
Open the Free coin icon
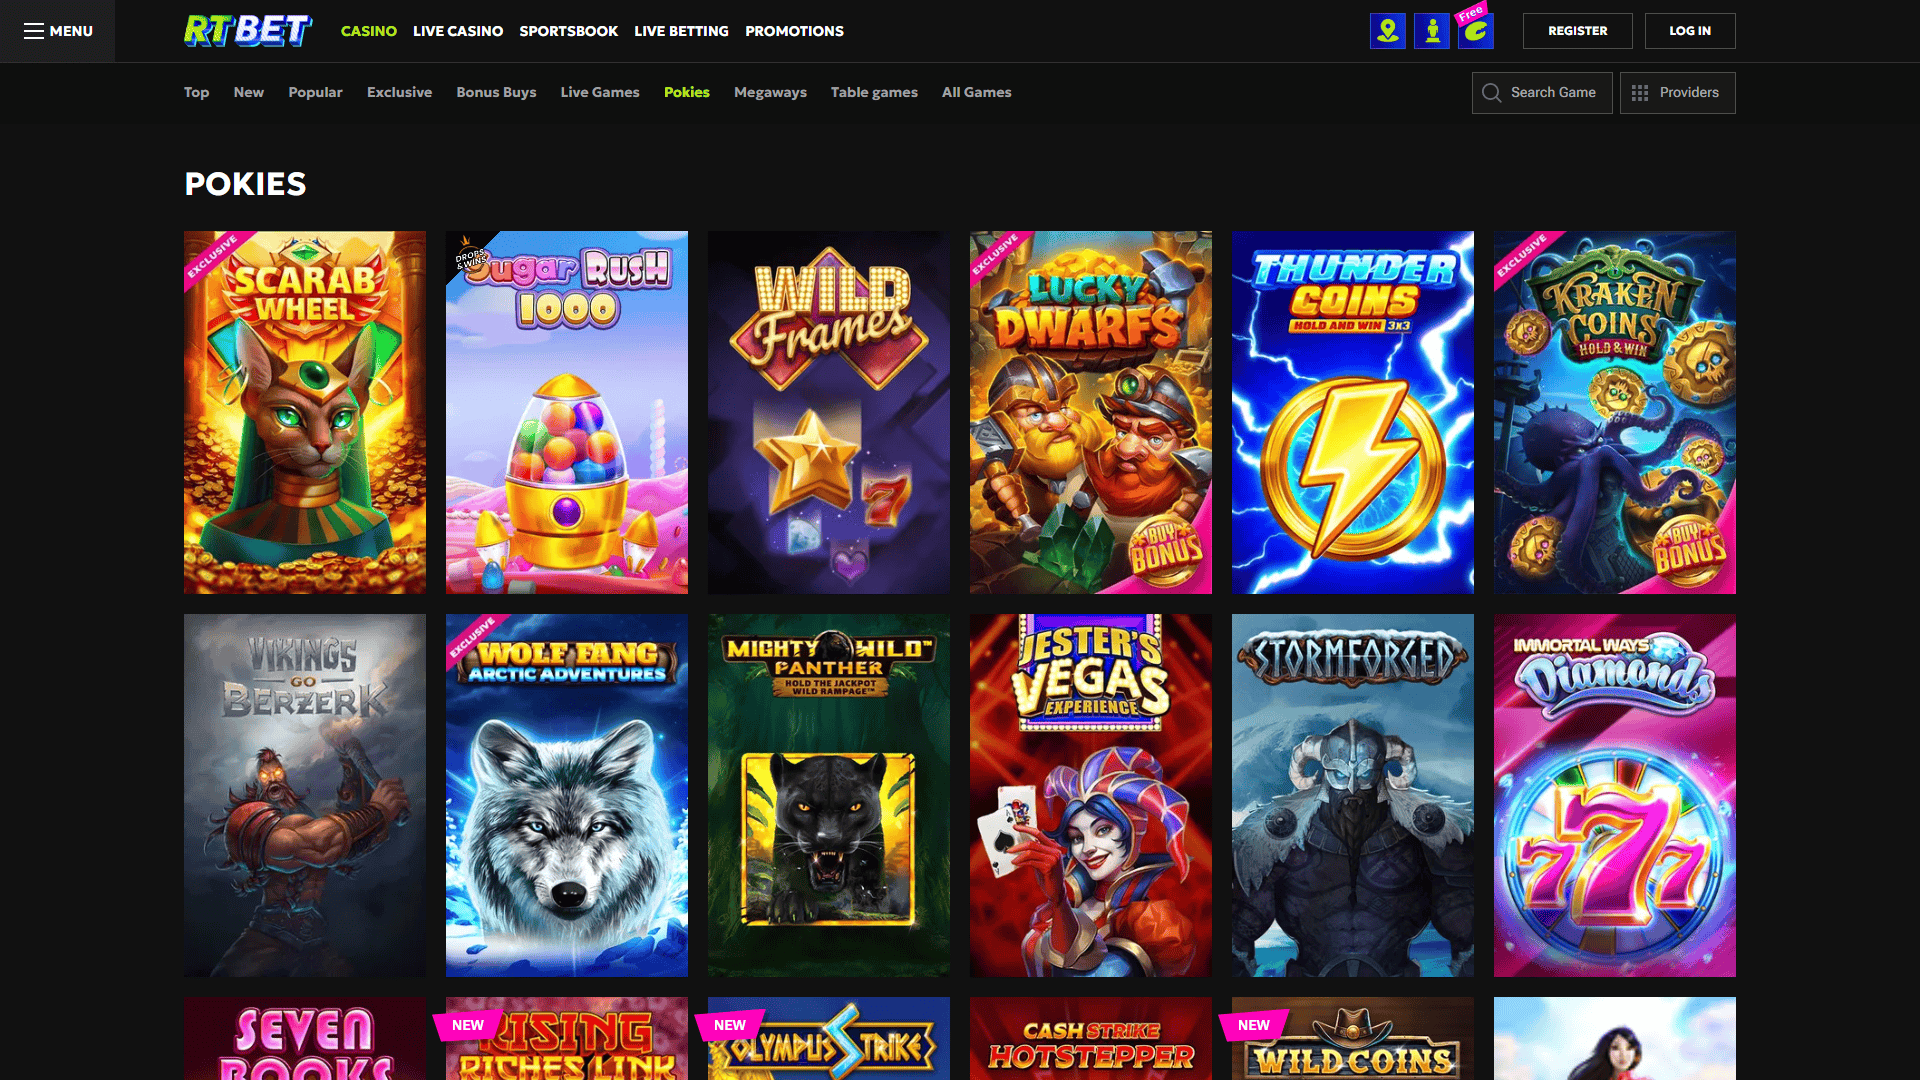pos(1476,31)
